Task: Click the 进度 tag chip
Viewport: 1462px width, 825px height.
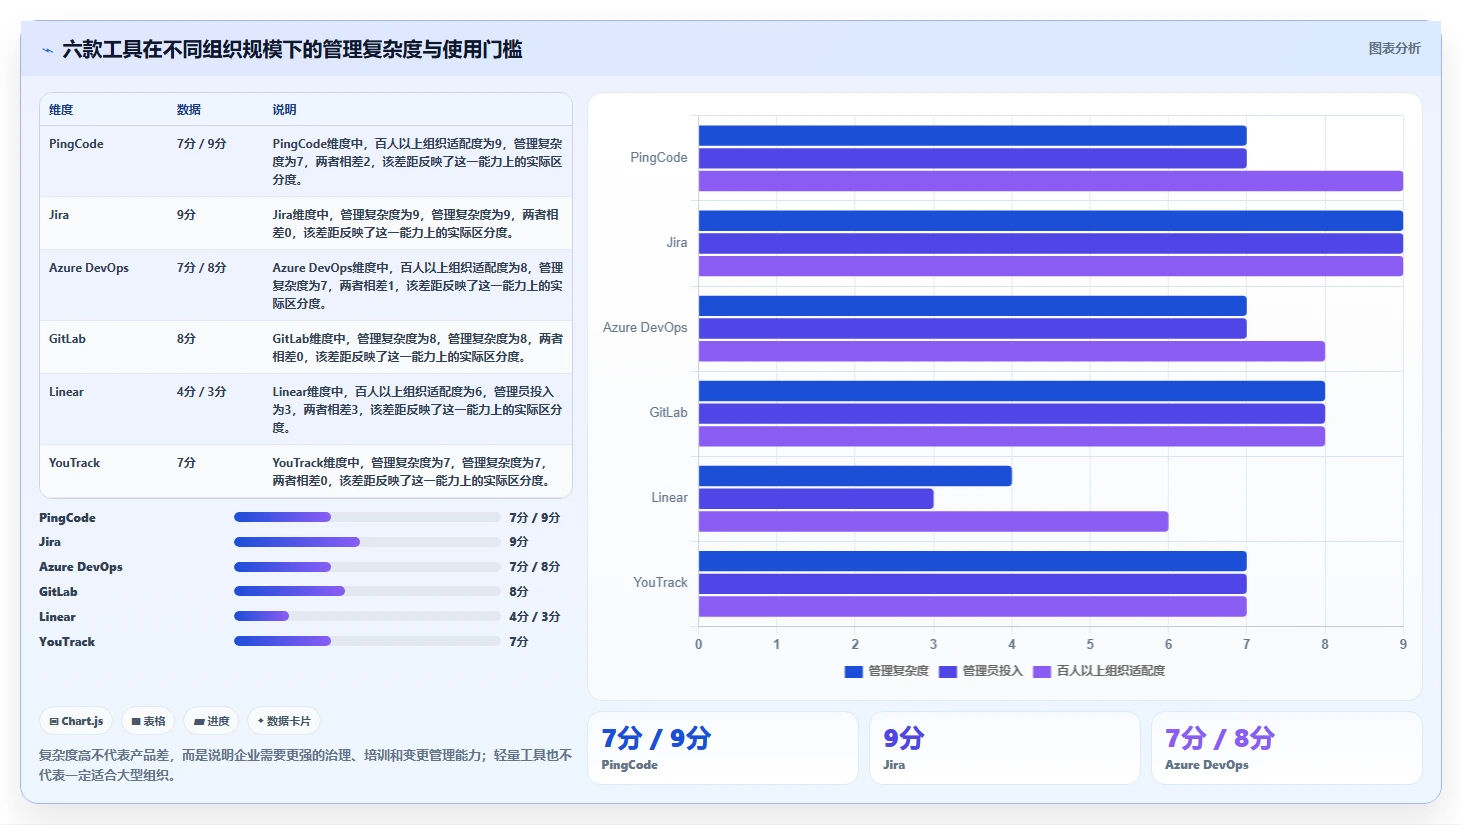Action: pos(211,721)
